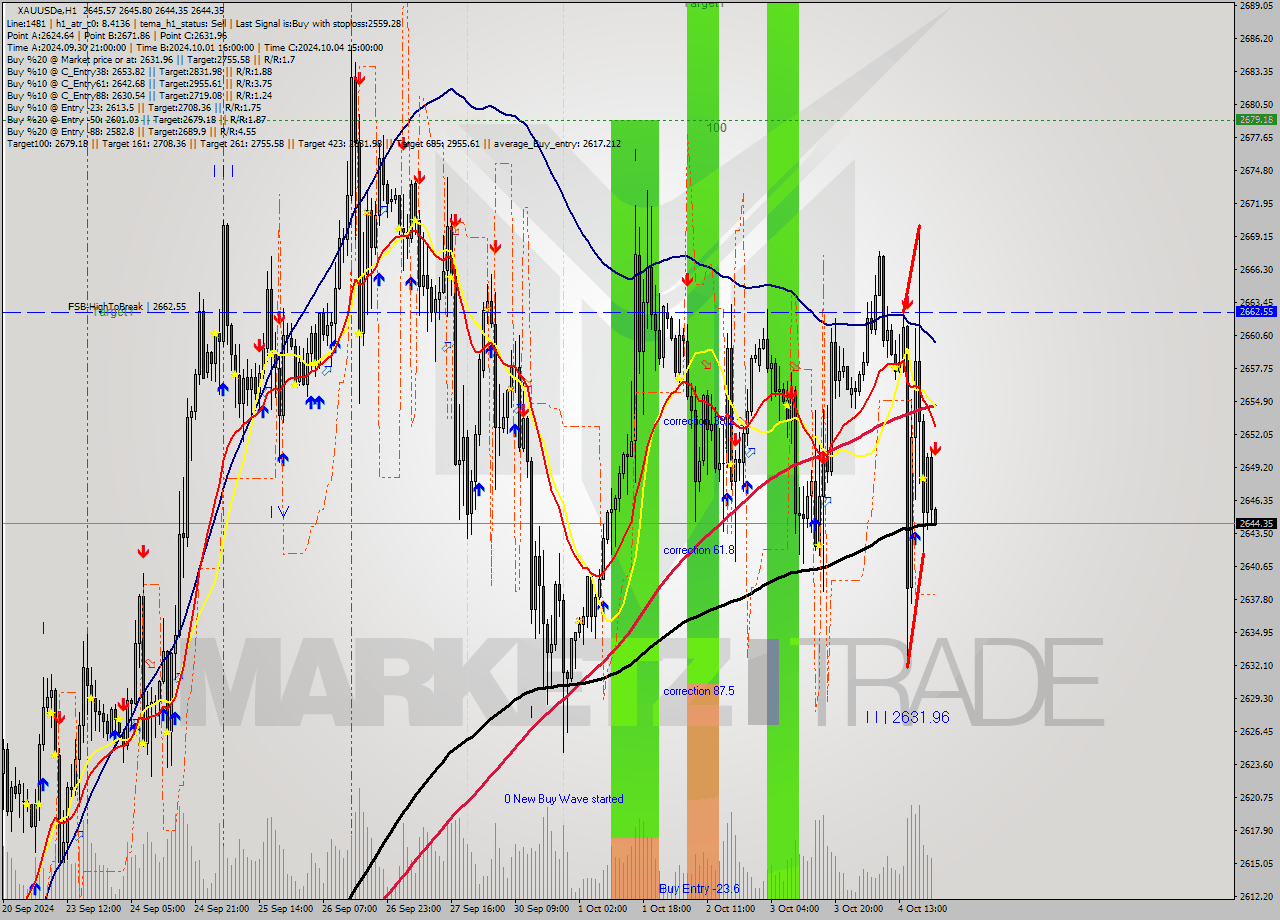The height and width of the screenshot is (920, 1280).
Task: Click the '0 New Buy Wave started' label
Action: click(x=563, y=799)
